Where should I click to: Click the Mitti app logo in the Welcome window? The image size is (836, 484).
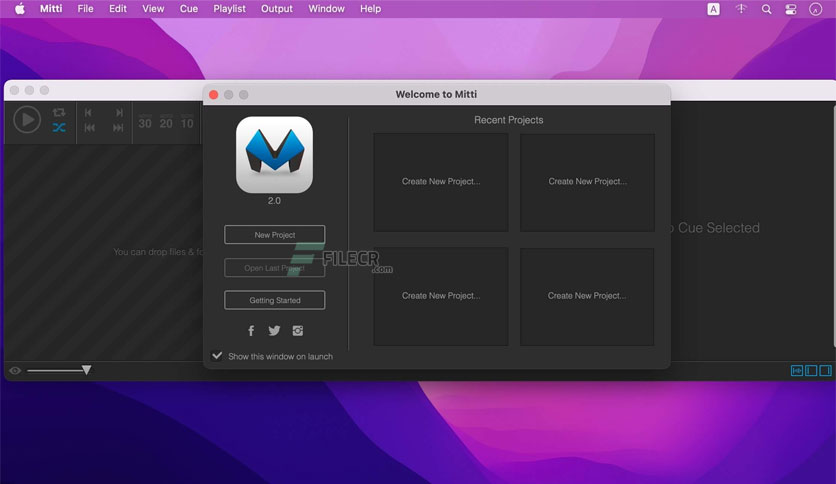point(275,155)
